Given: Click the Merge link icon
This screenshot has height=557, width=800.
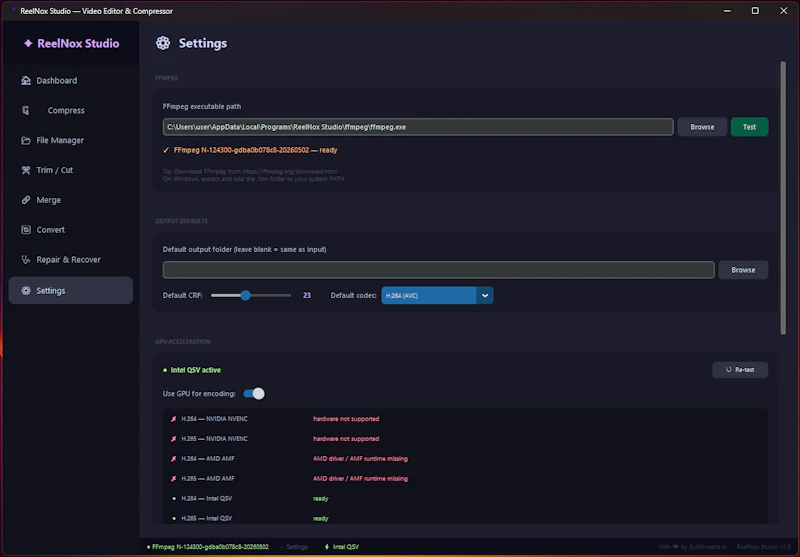Looking at the screenshot, I should (26, 200).
